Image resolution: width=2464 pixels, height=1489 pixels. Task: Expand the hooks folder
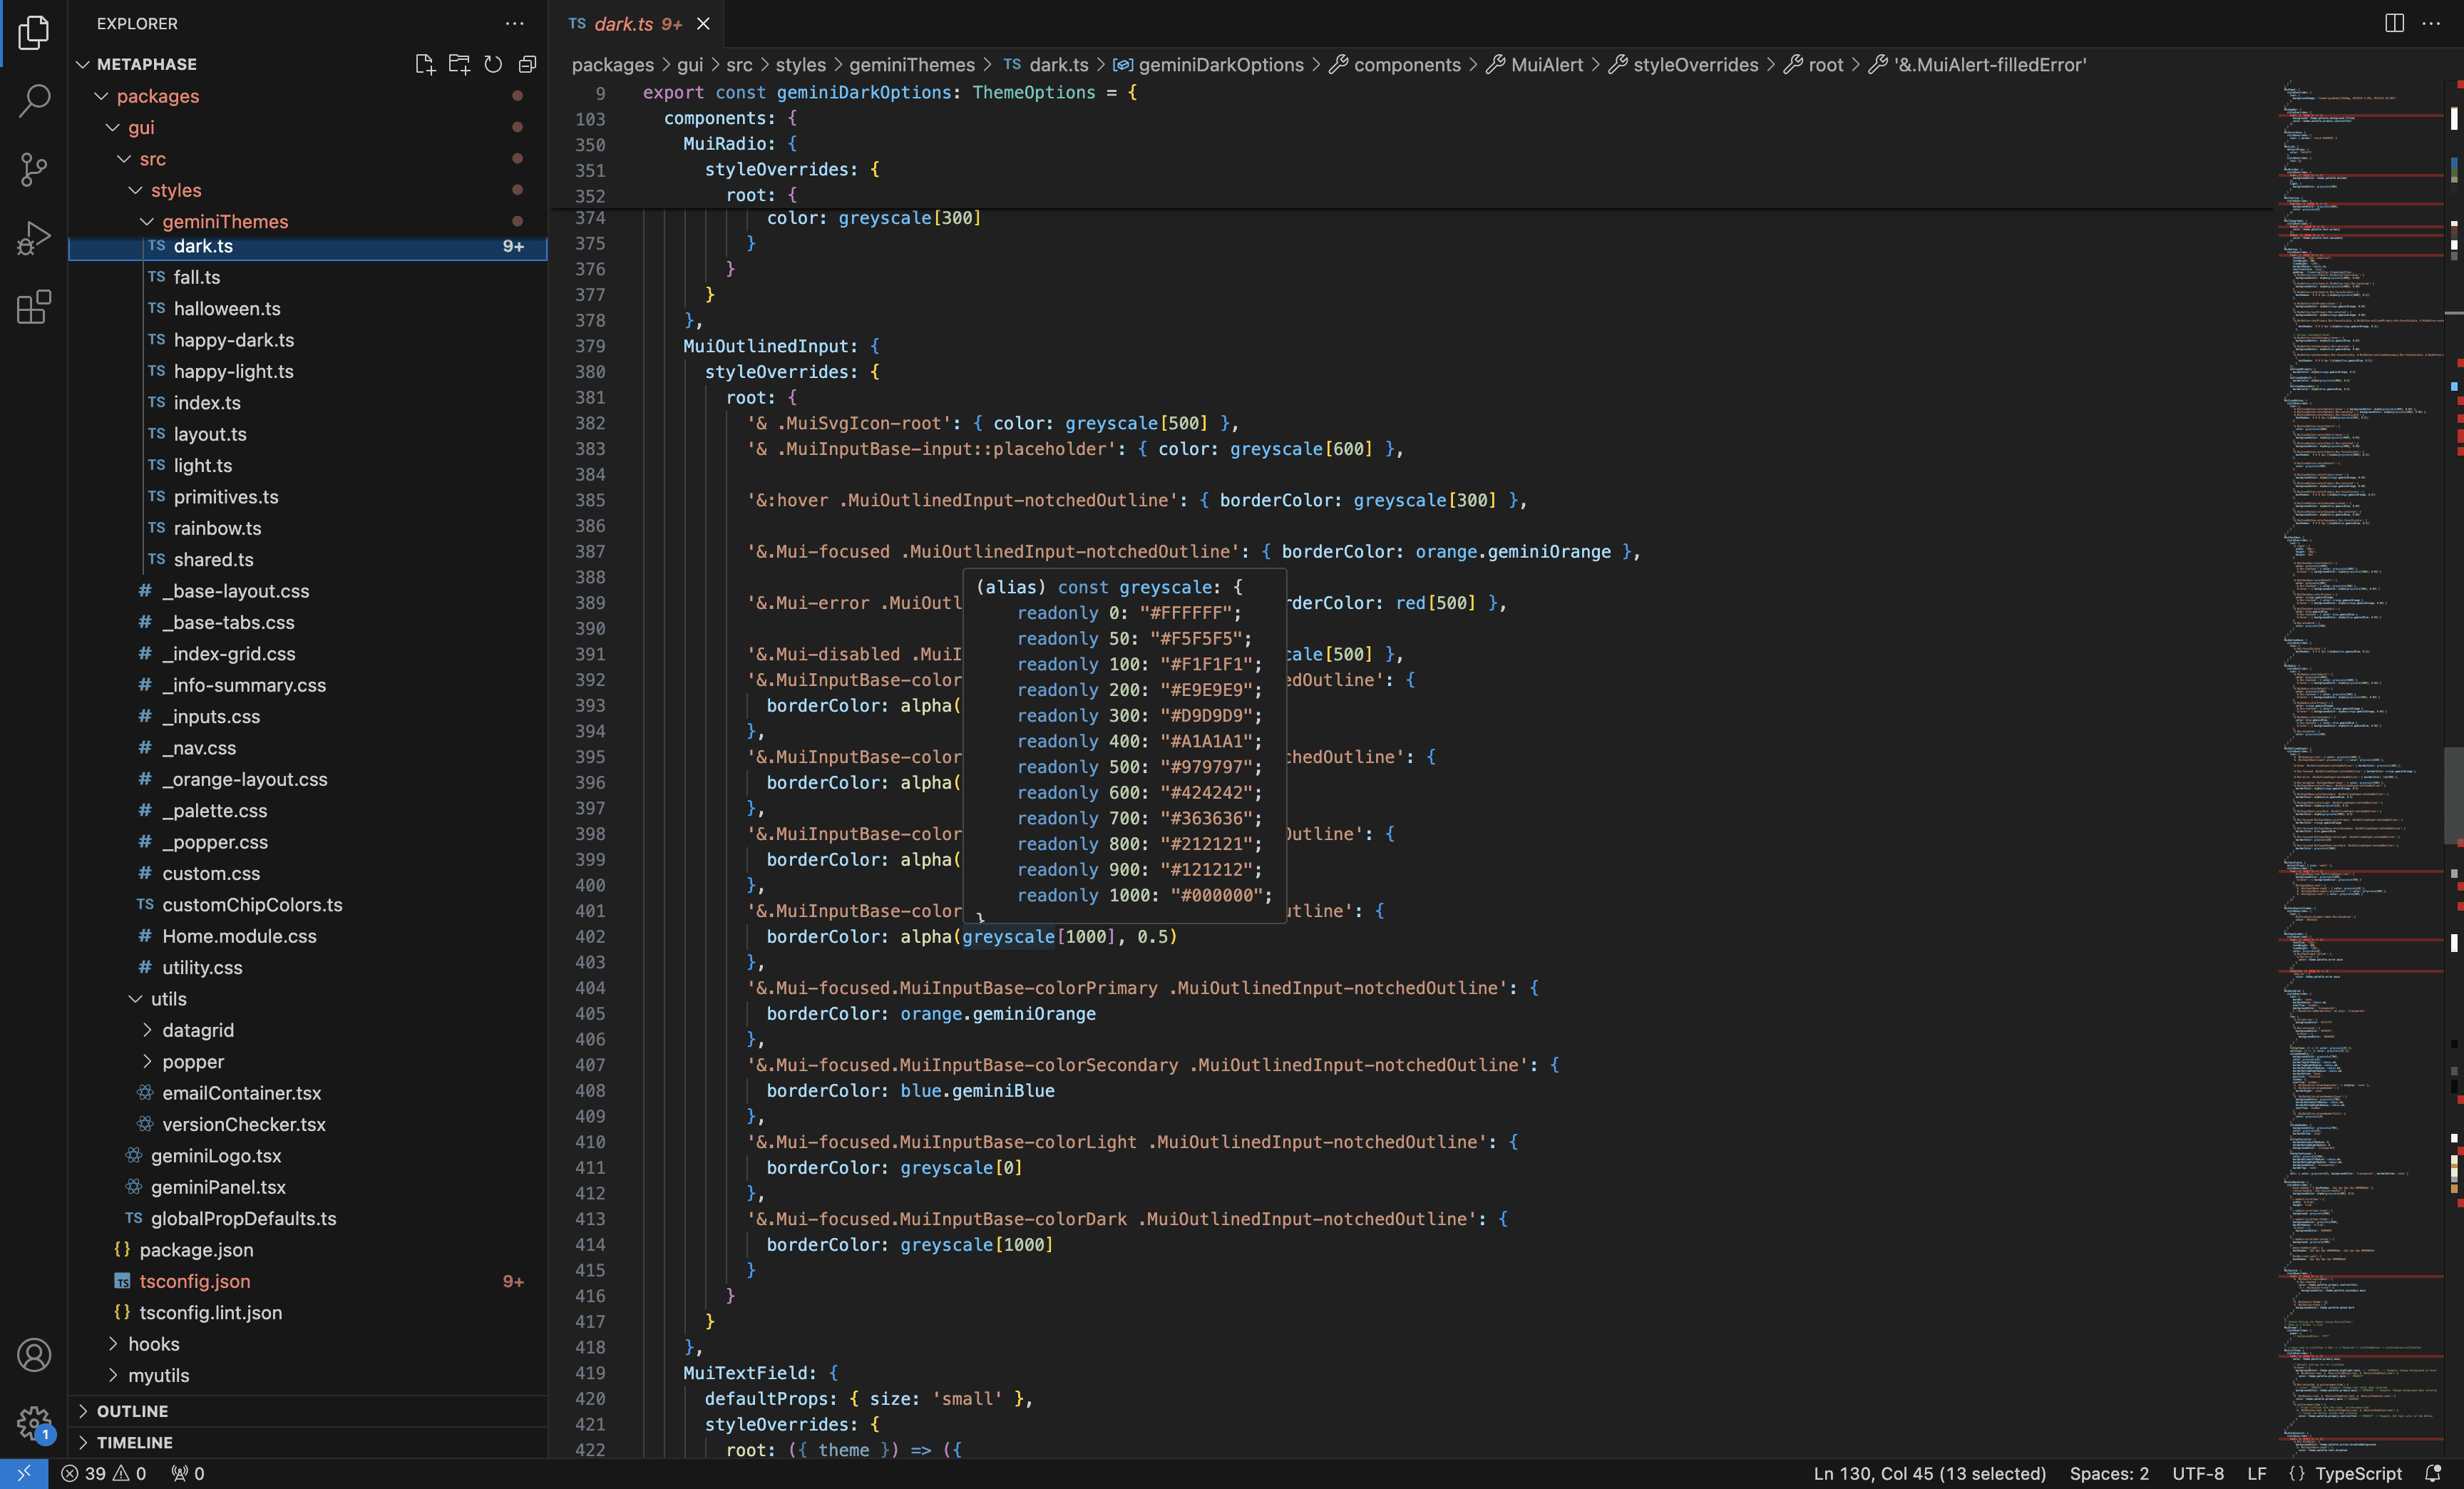pyautogui.click(x=153, y=1343)
